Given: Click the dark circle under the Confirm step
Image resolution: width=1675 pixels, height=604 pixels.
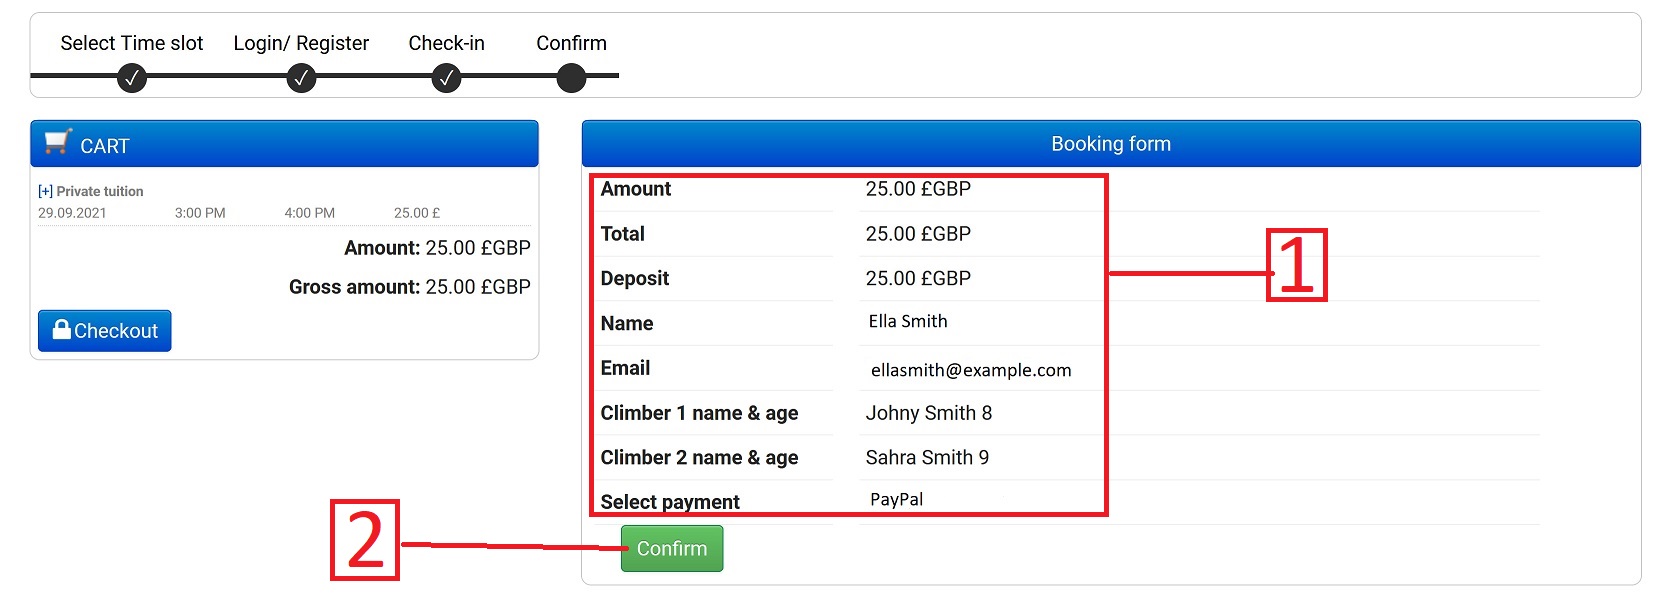Looking at the screenshot, I should (571, 77).
